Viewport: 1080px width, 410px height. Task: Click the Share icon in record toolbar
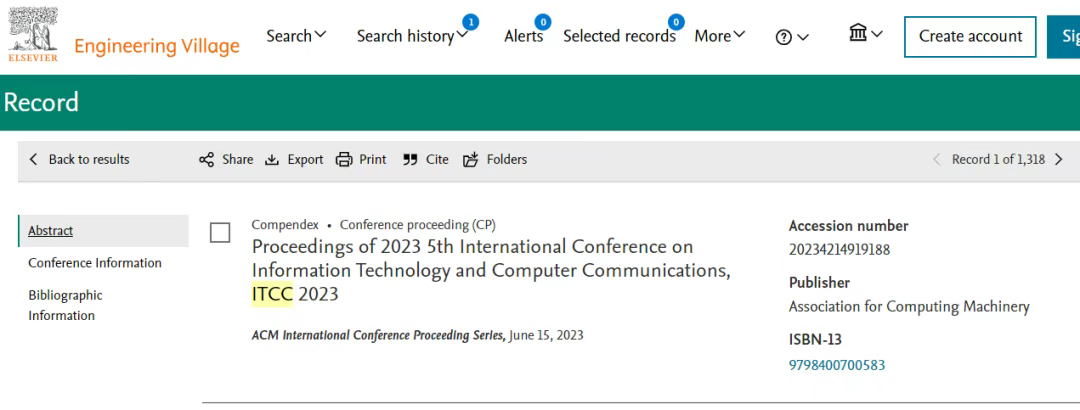coord(207,160)
